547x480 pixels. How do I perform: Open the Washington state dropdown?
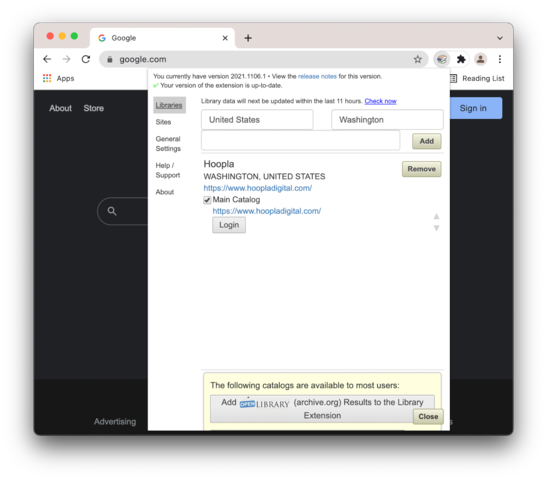pos(387,120)
